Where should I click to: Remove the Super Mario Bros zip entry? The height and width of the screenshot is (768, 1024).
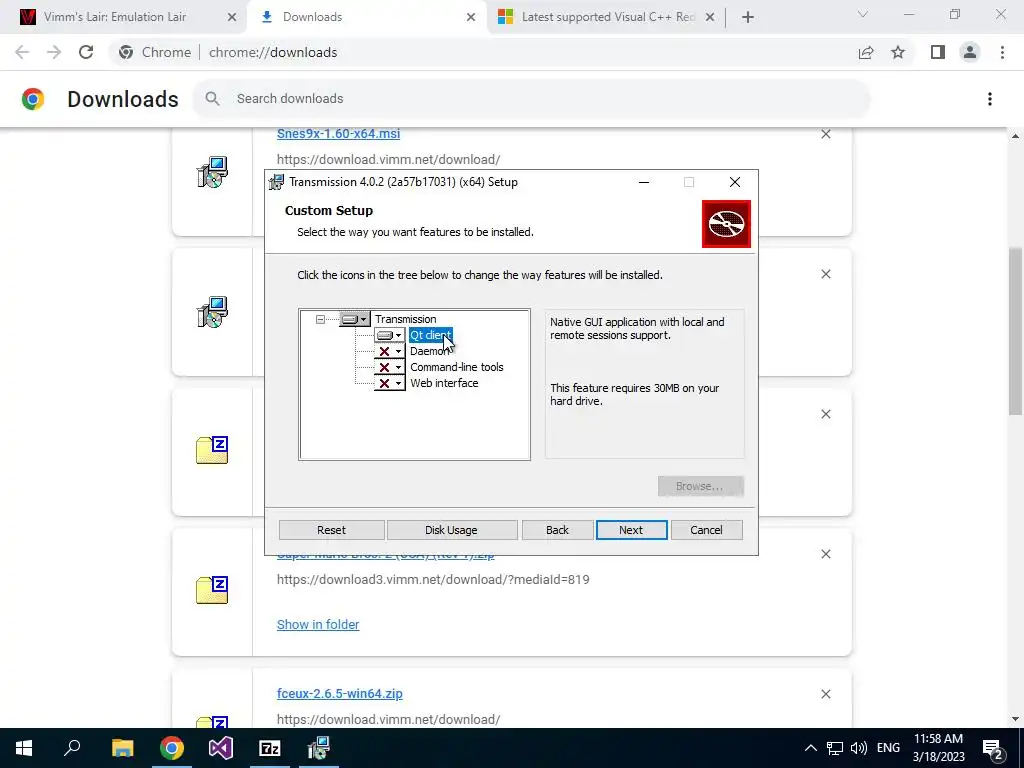826,554
